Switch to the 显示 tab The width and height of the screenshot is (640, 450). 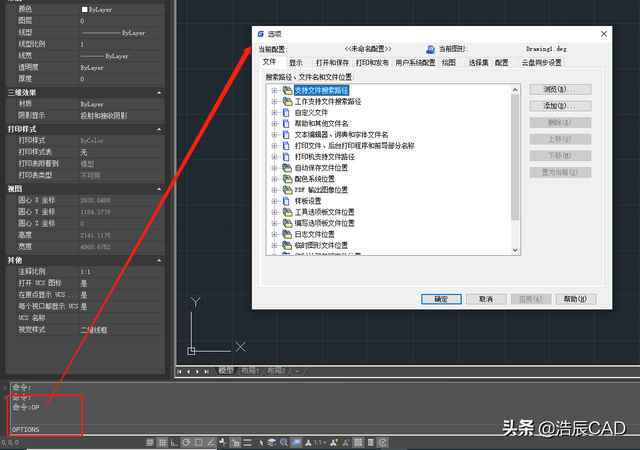(x=296, y=62)
